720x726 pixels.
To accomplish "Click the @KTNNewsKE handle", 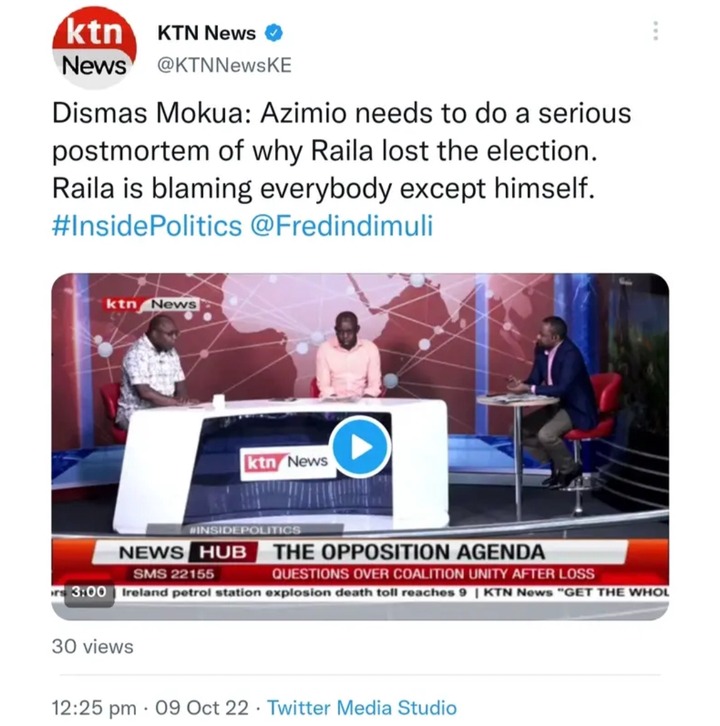I will pyautogui.click(x=225, y=65).
